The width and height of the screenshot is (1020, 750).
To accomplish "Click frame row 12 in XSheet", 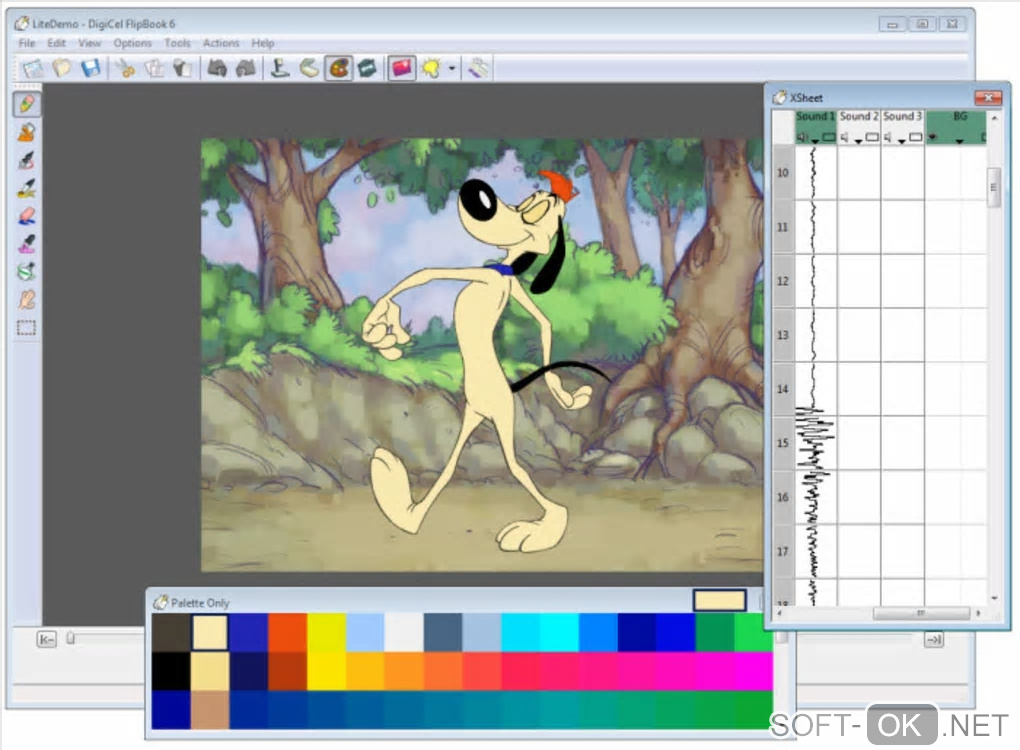I will click(x=783, y=281).
